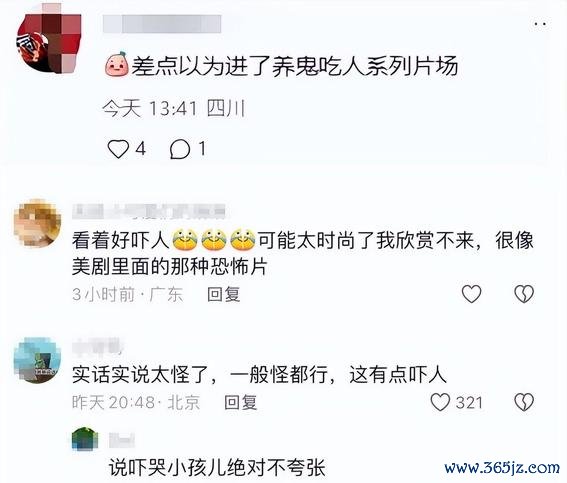Click 回复 under the Beijing comment

[240, 402]
